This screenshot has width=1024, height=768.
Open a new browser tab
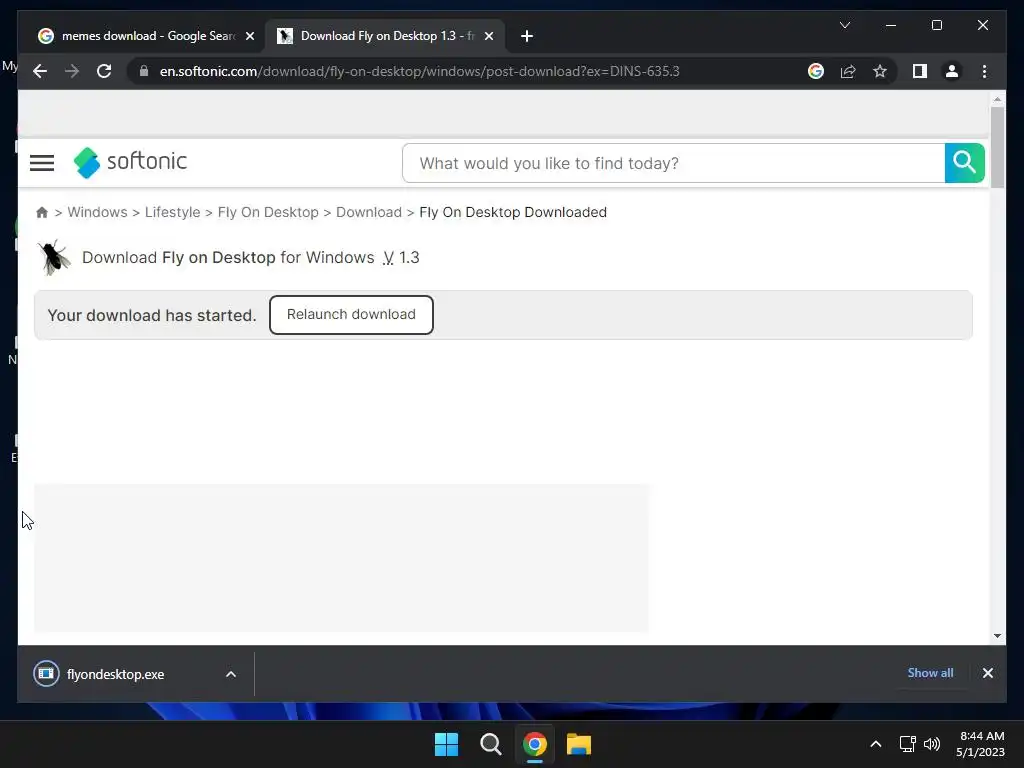(527, 36)
